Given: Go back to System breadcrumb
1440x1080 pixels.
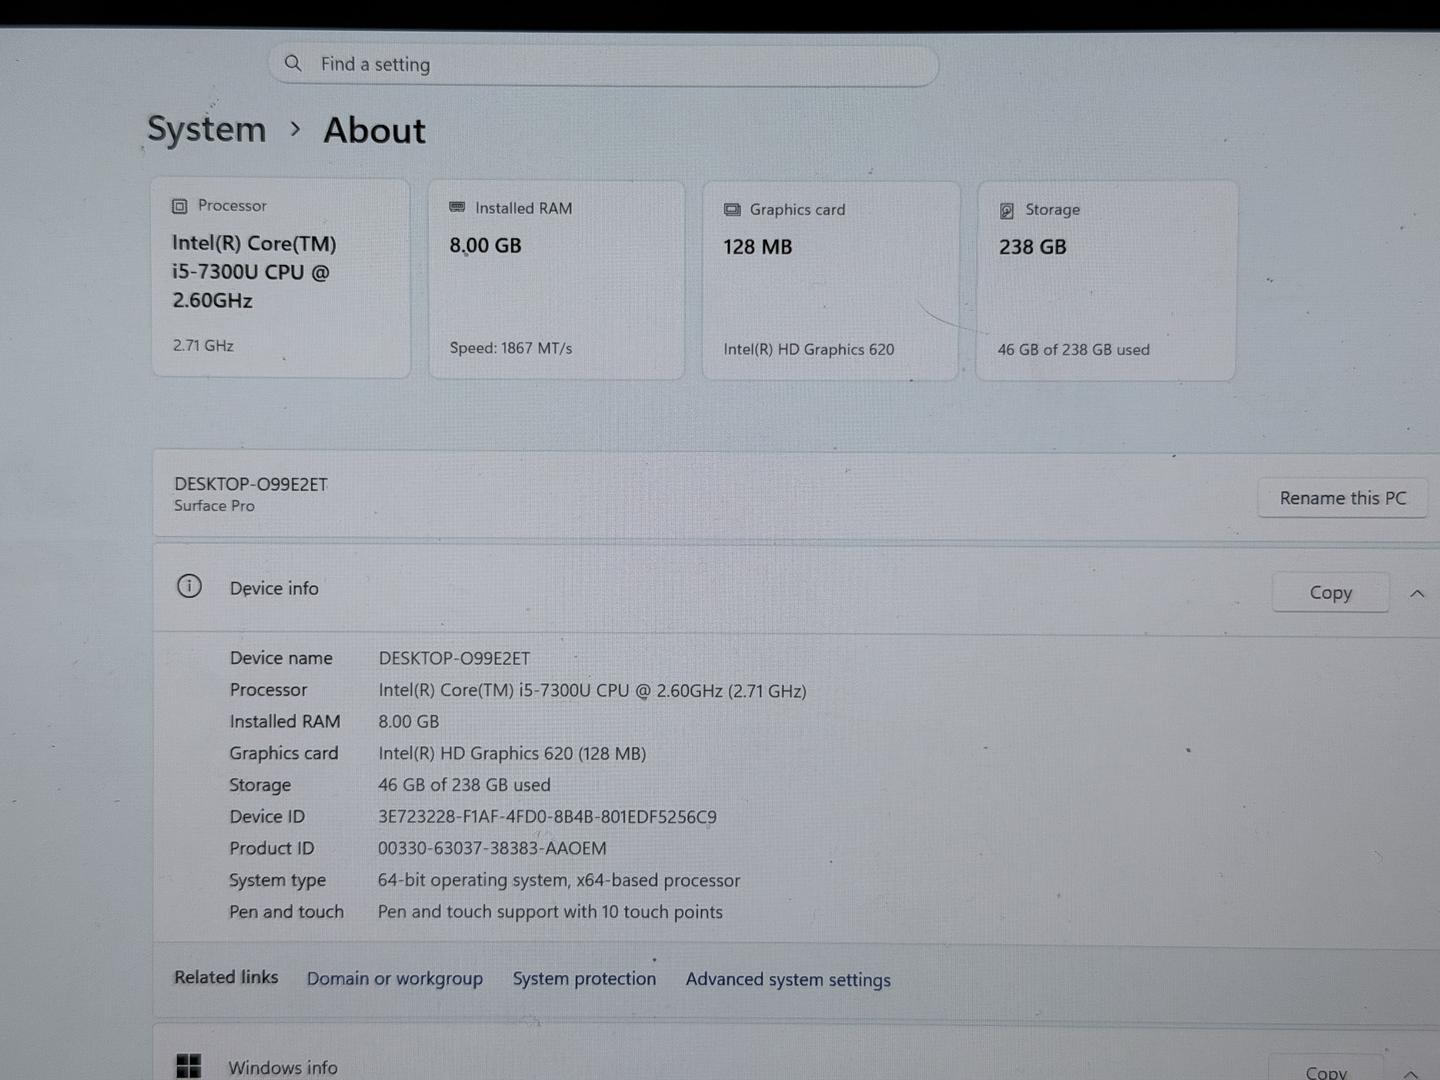Looking at the screenshot, I should coord(207,129).
